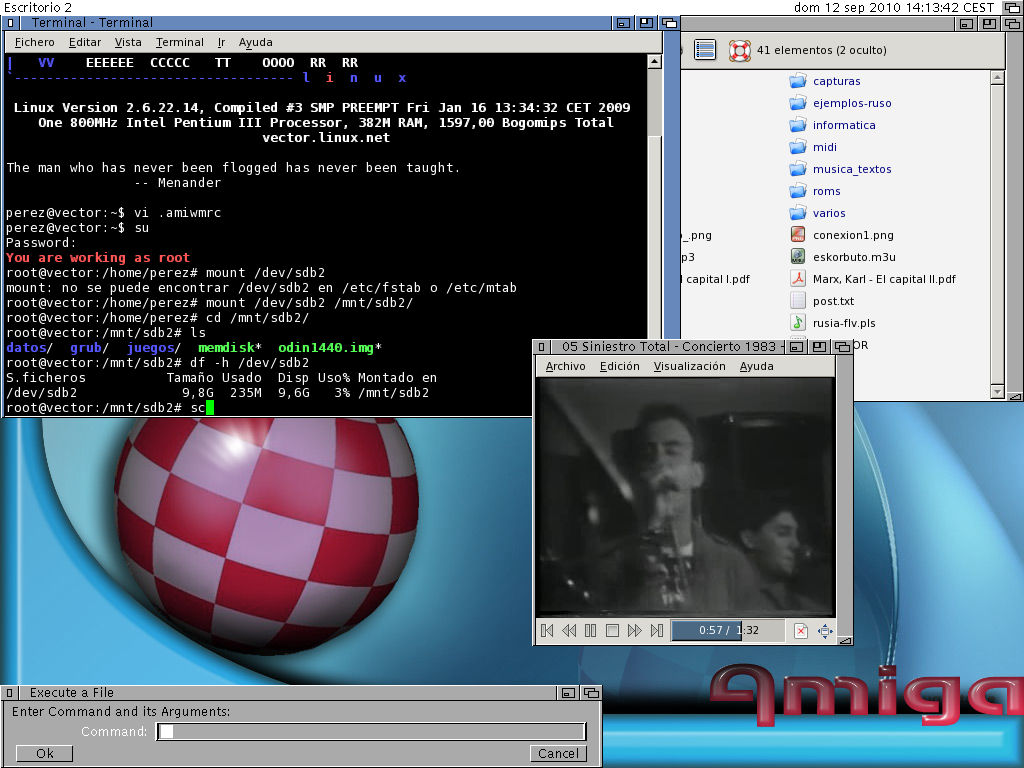Click the Terminal window close gadget

click(x=10, y=23)
